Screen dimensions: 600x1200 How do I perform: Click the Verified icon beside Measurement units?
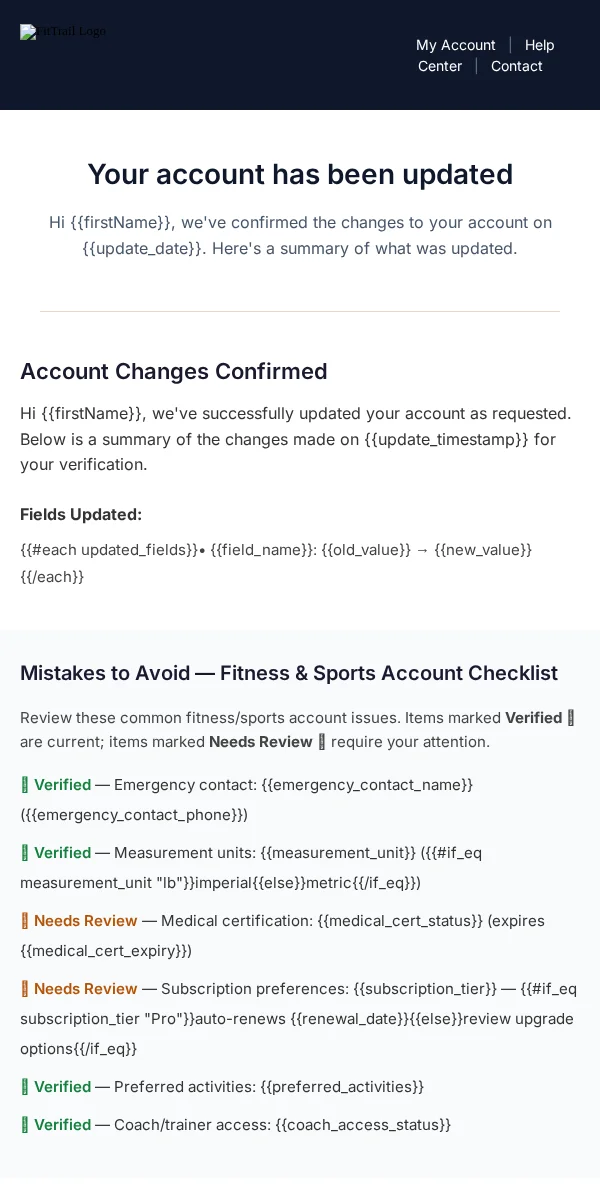pos(25,853)
